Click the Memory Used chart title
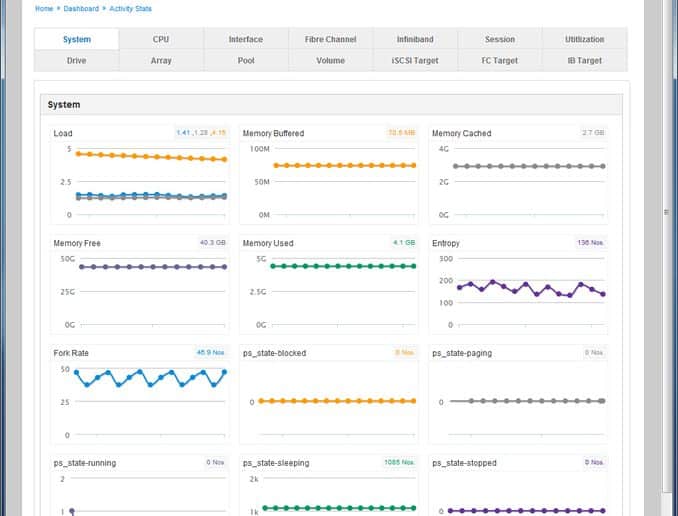This screenshot has height=516, width=678. [x=268, y=243]
